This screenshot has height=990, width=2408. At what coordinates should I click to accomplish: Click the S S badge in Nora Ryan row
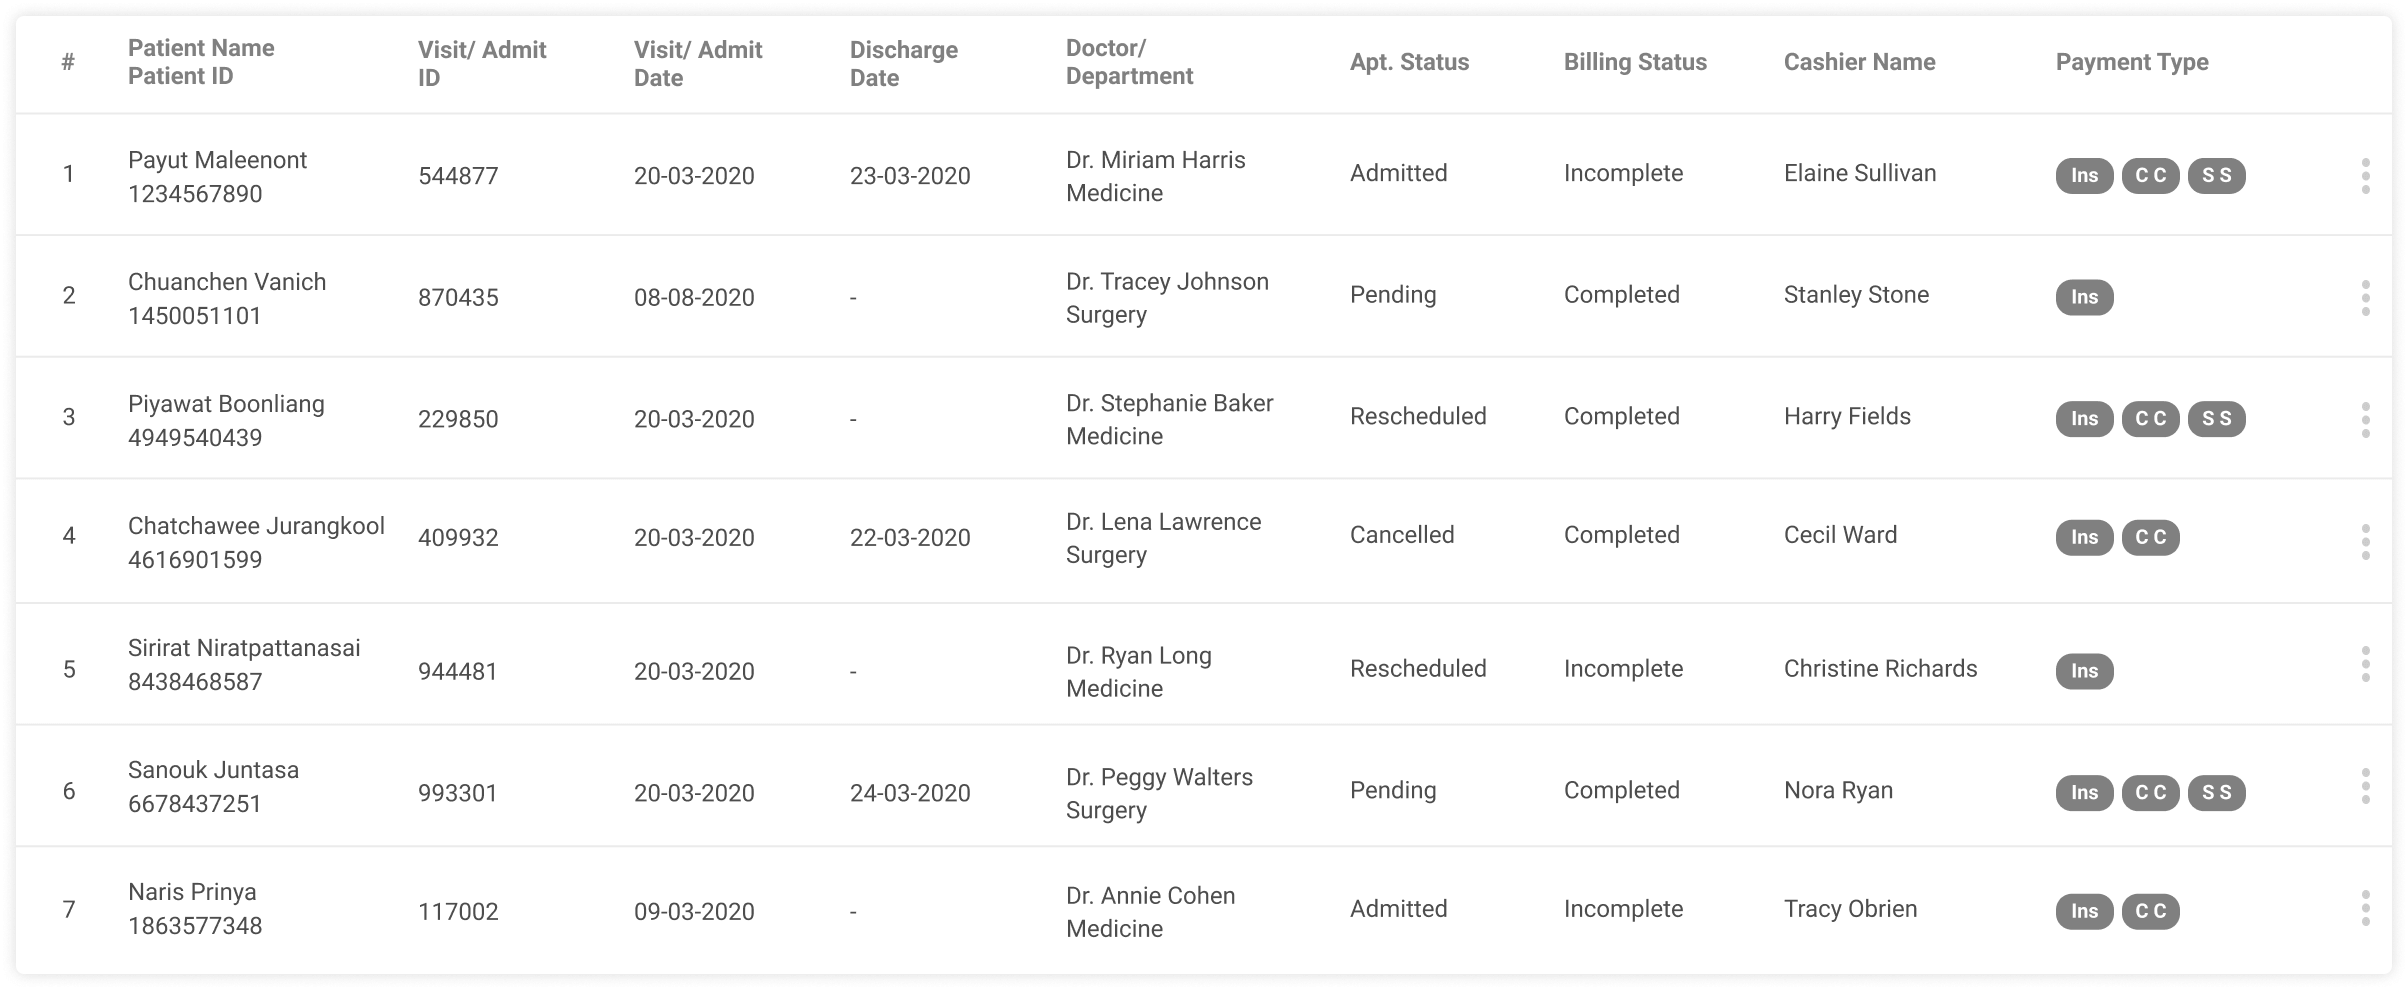click(x=2216, y=793)
